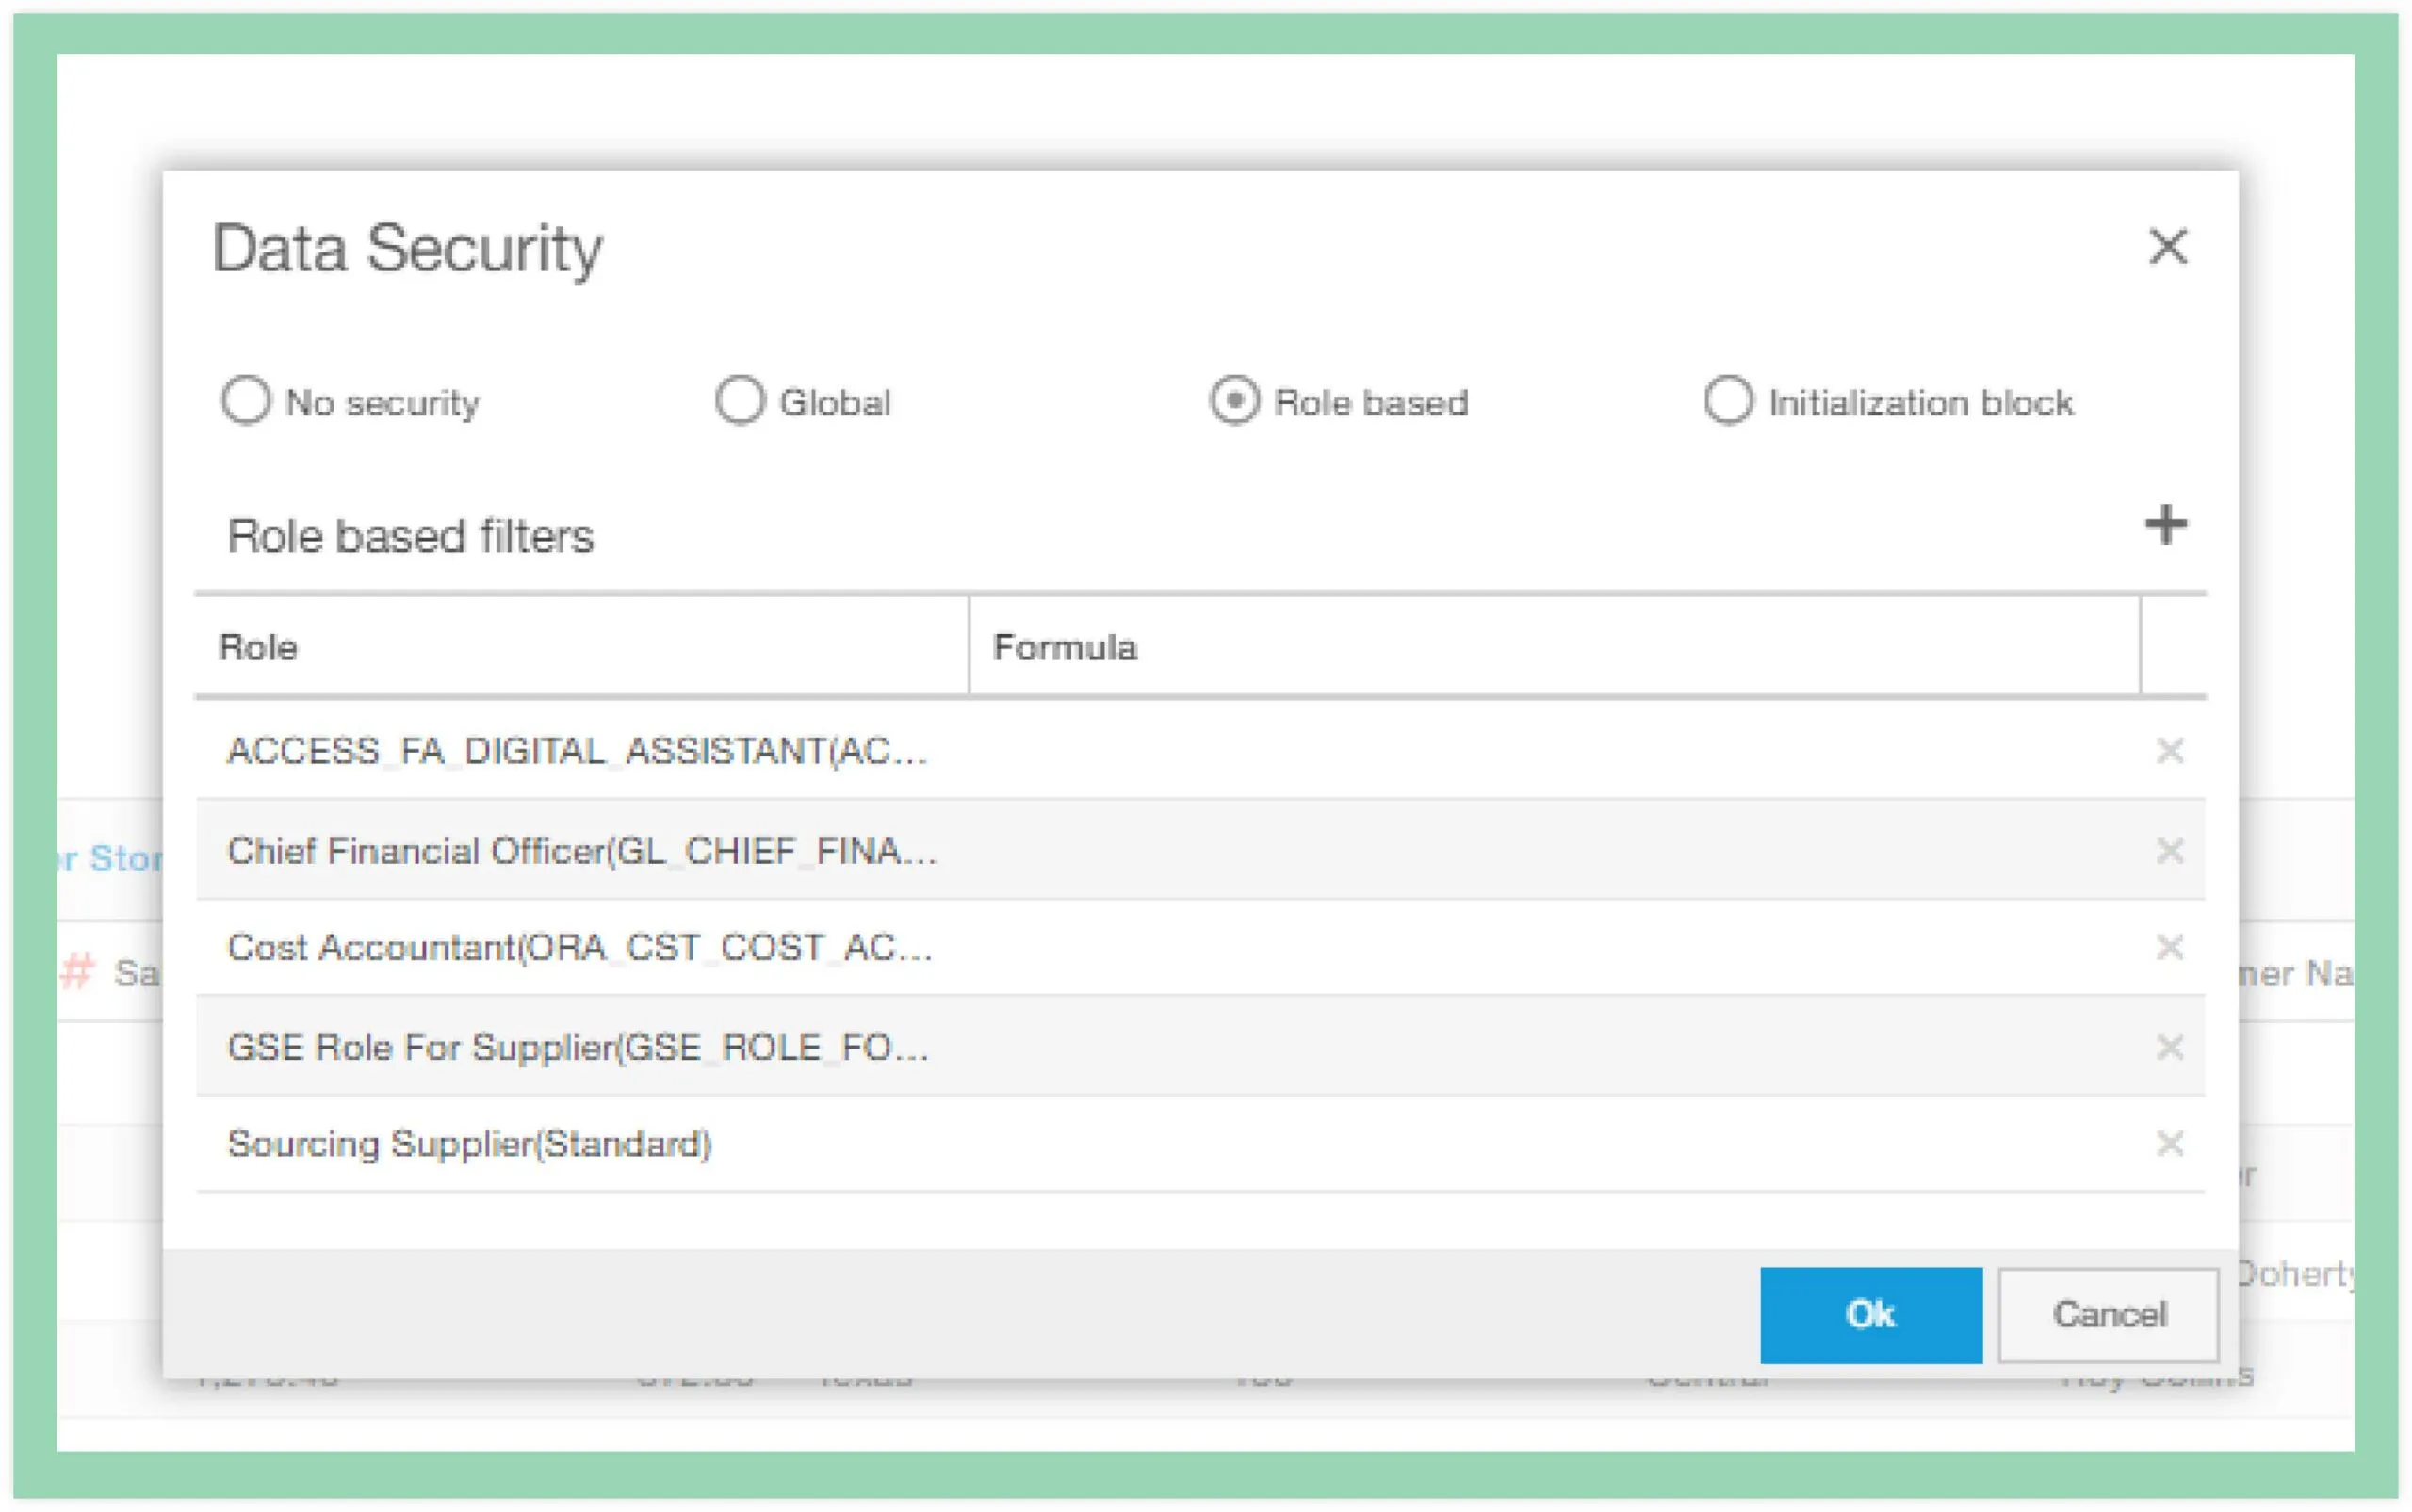Click the GSE Role For Supplier entry
Screen dimensions: 2412x1512
(x=578, y=1047)
